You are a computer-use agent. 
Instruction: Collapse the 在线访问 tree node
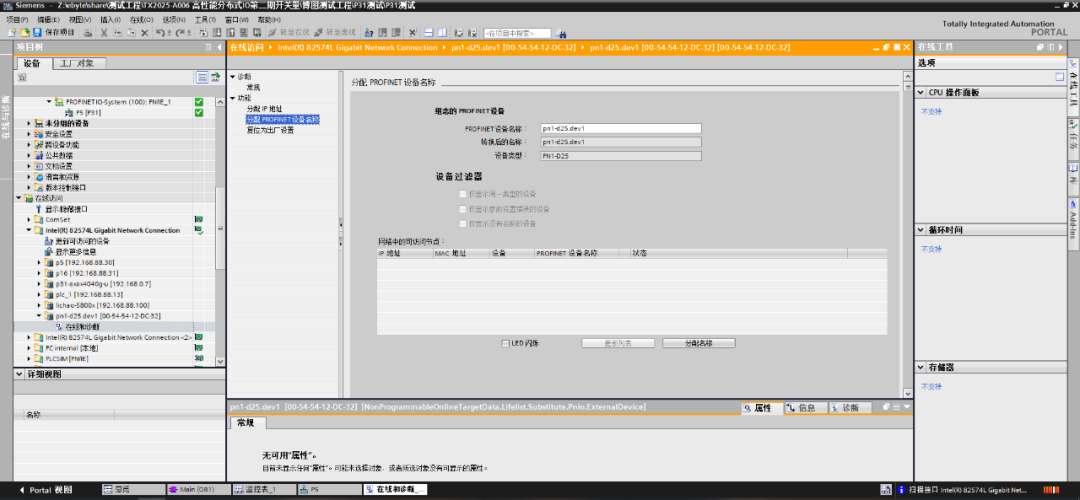(x=19, y=198)
